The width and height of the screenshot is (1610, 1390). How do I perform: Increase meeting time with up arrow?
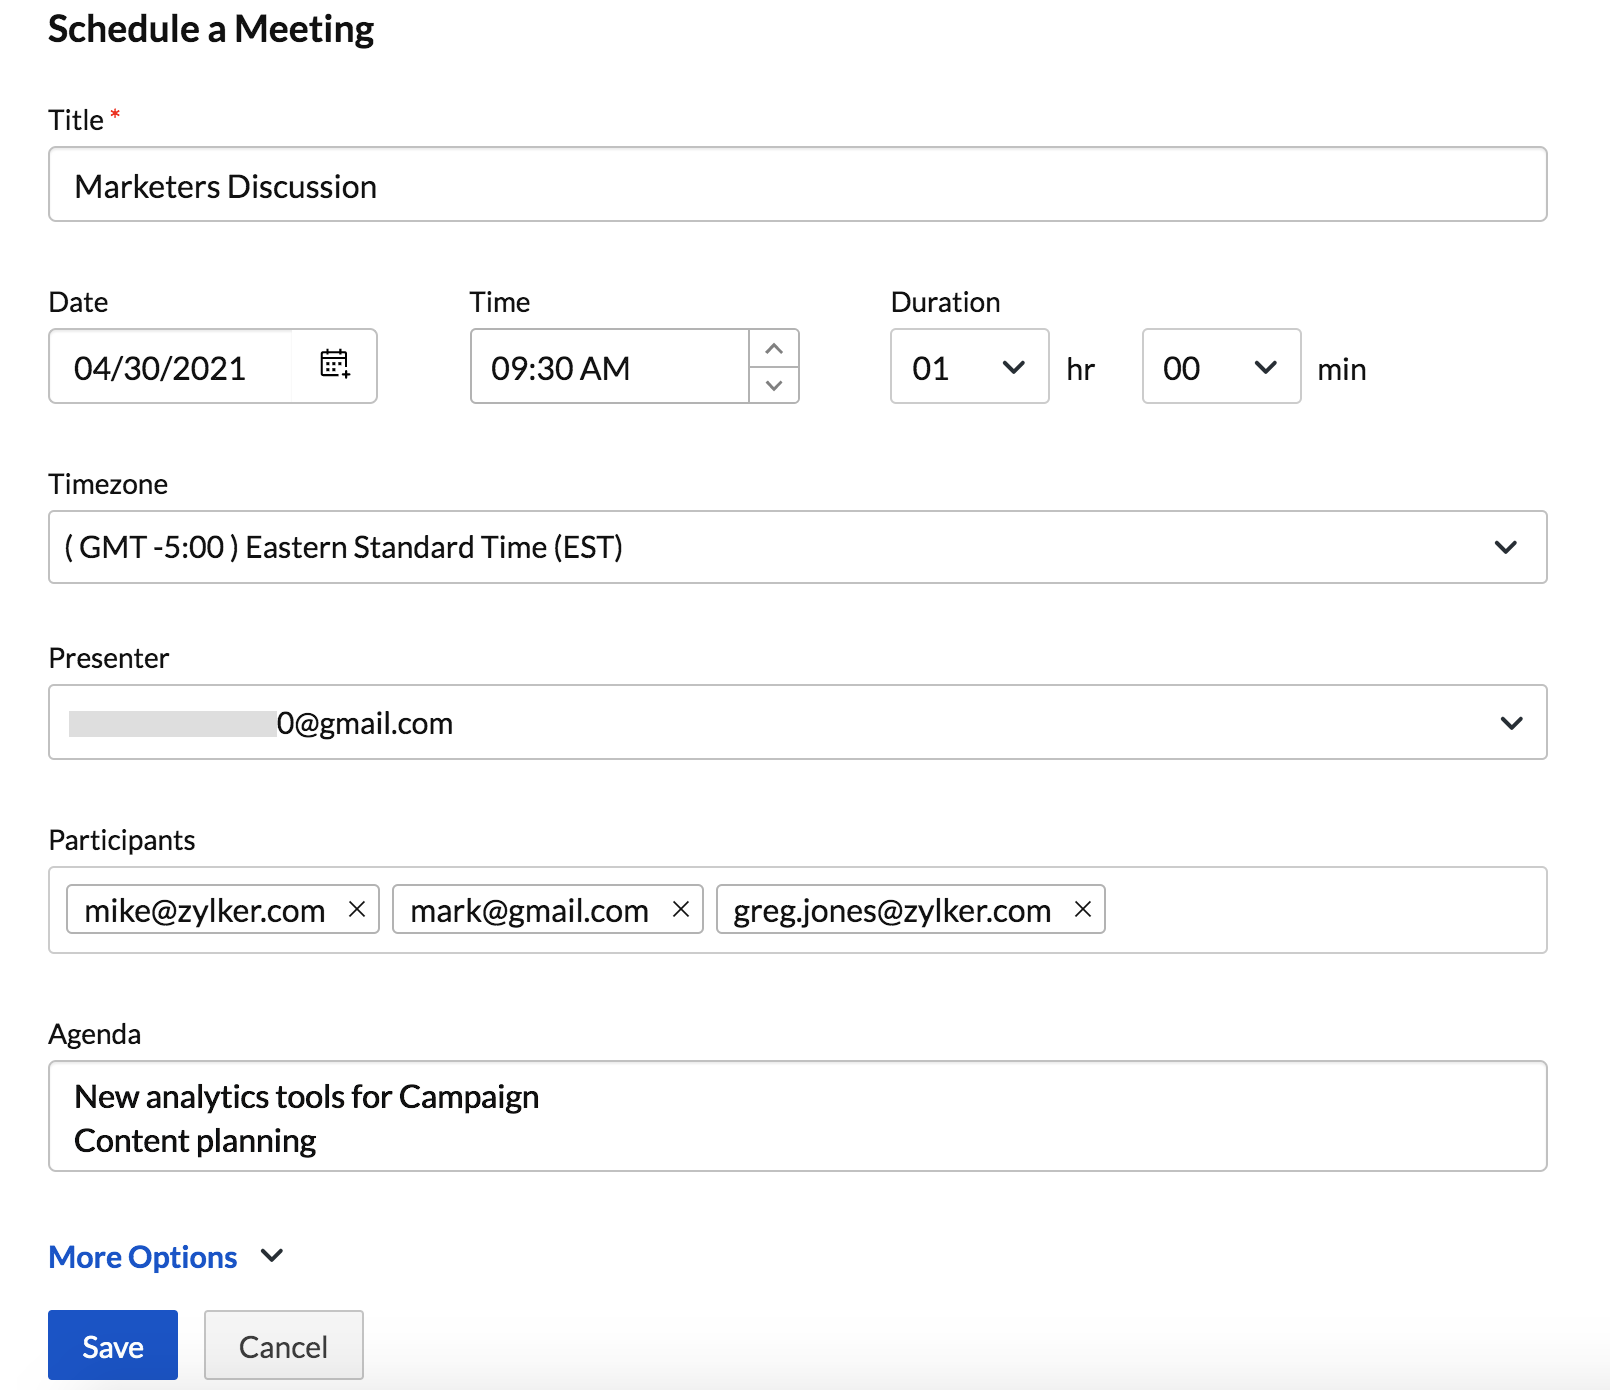(x=774, y=349)
